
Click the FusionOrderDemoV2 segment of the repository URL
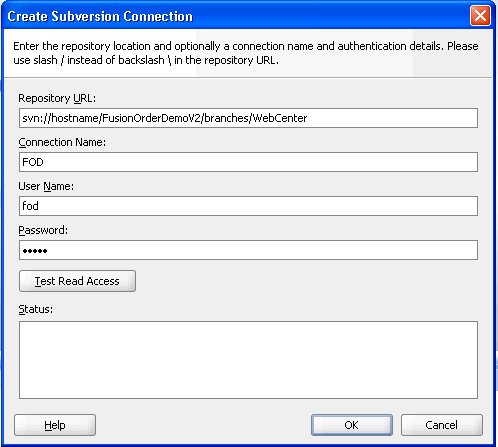(151, 118)
